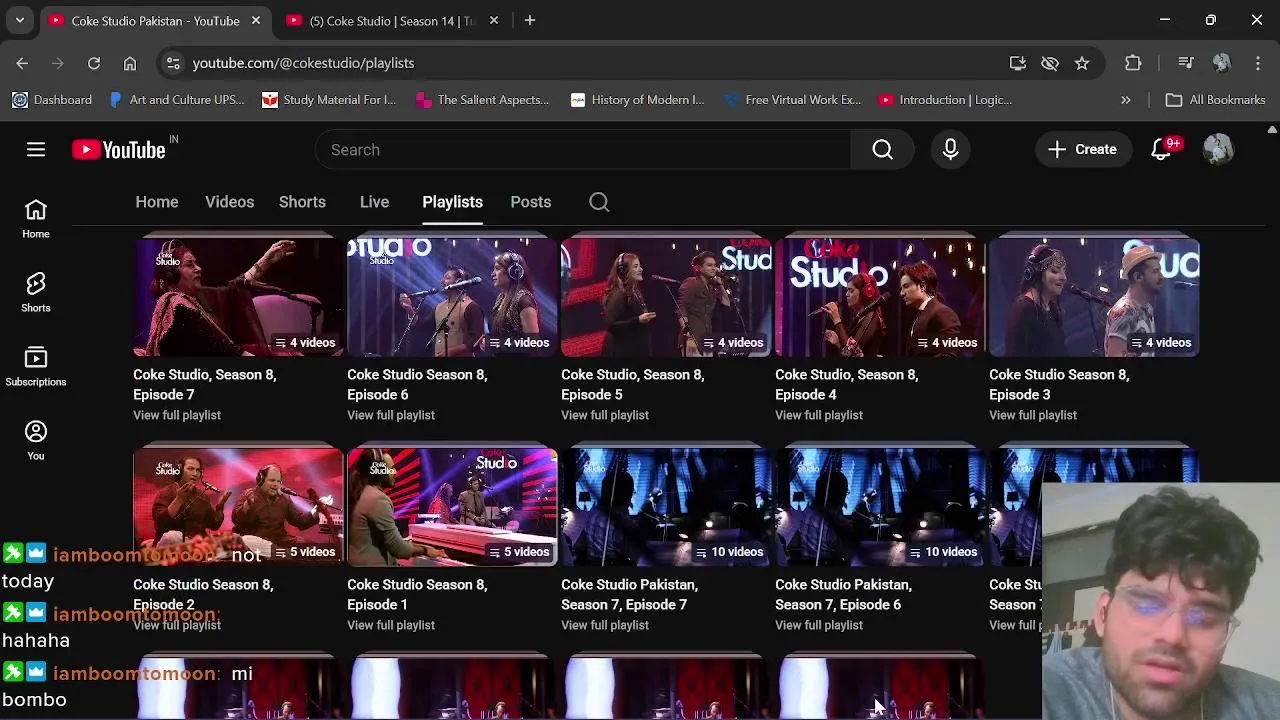The height and width of the screenshot is (720, 1280).
Task: Search within the channel using the magnifier icon
Action: tap(599, 202)
